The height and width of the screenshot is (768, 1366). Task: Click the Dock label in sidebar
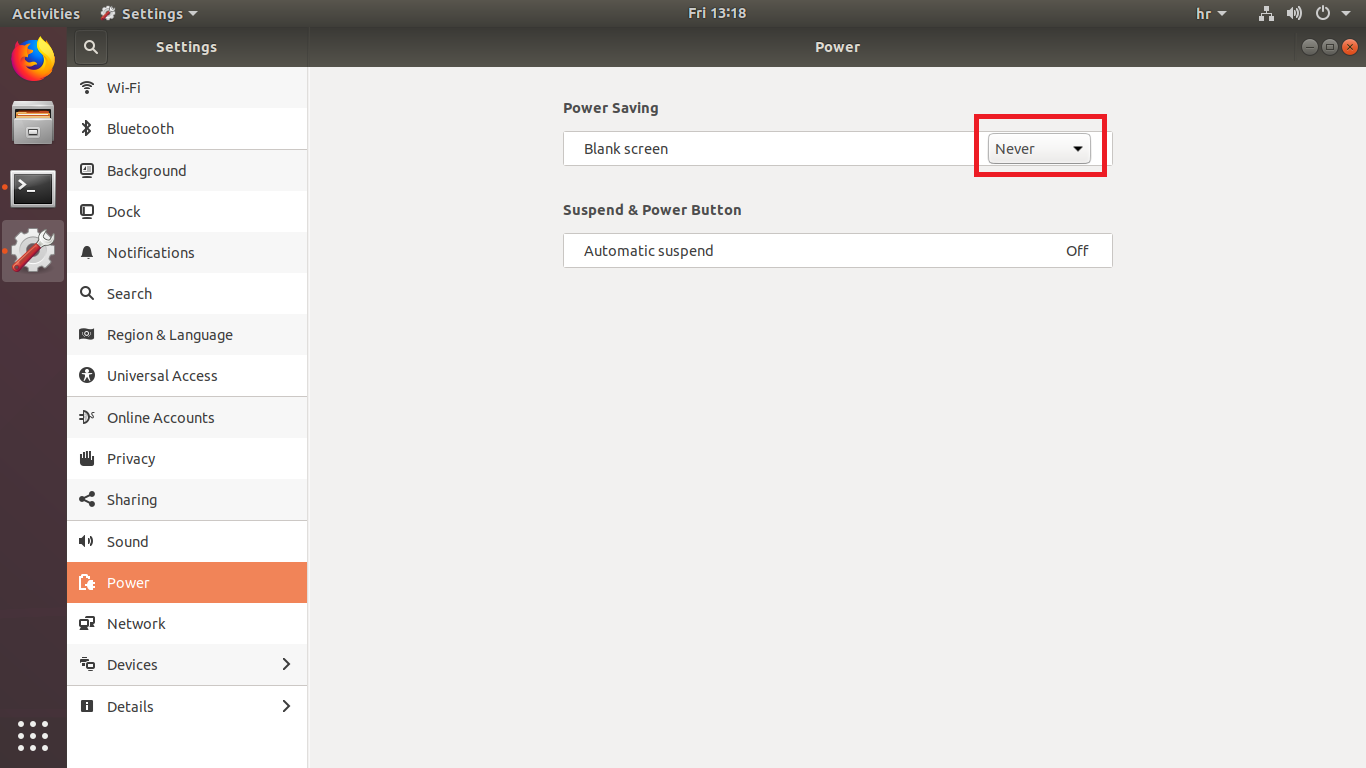click(124, 212)
